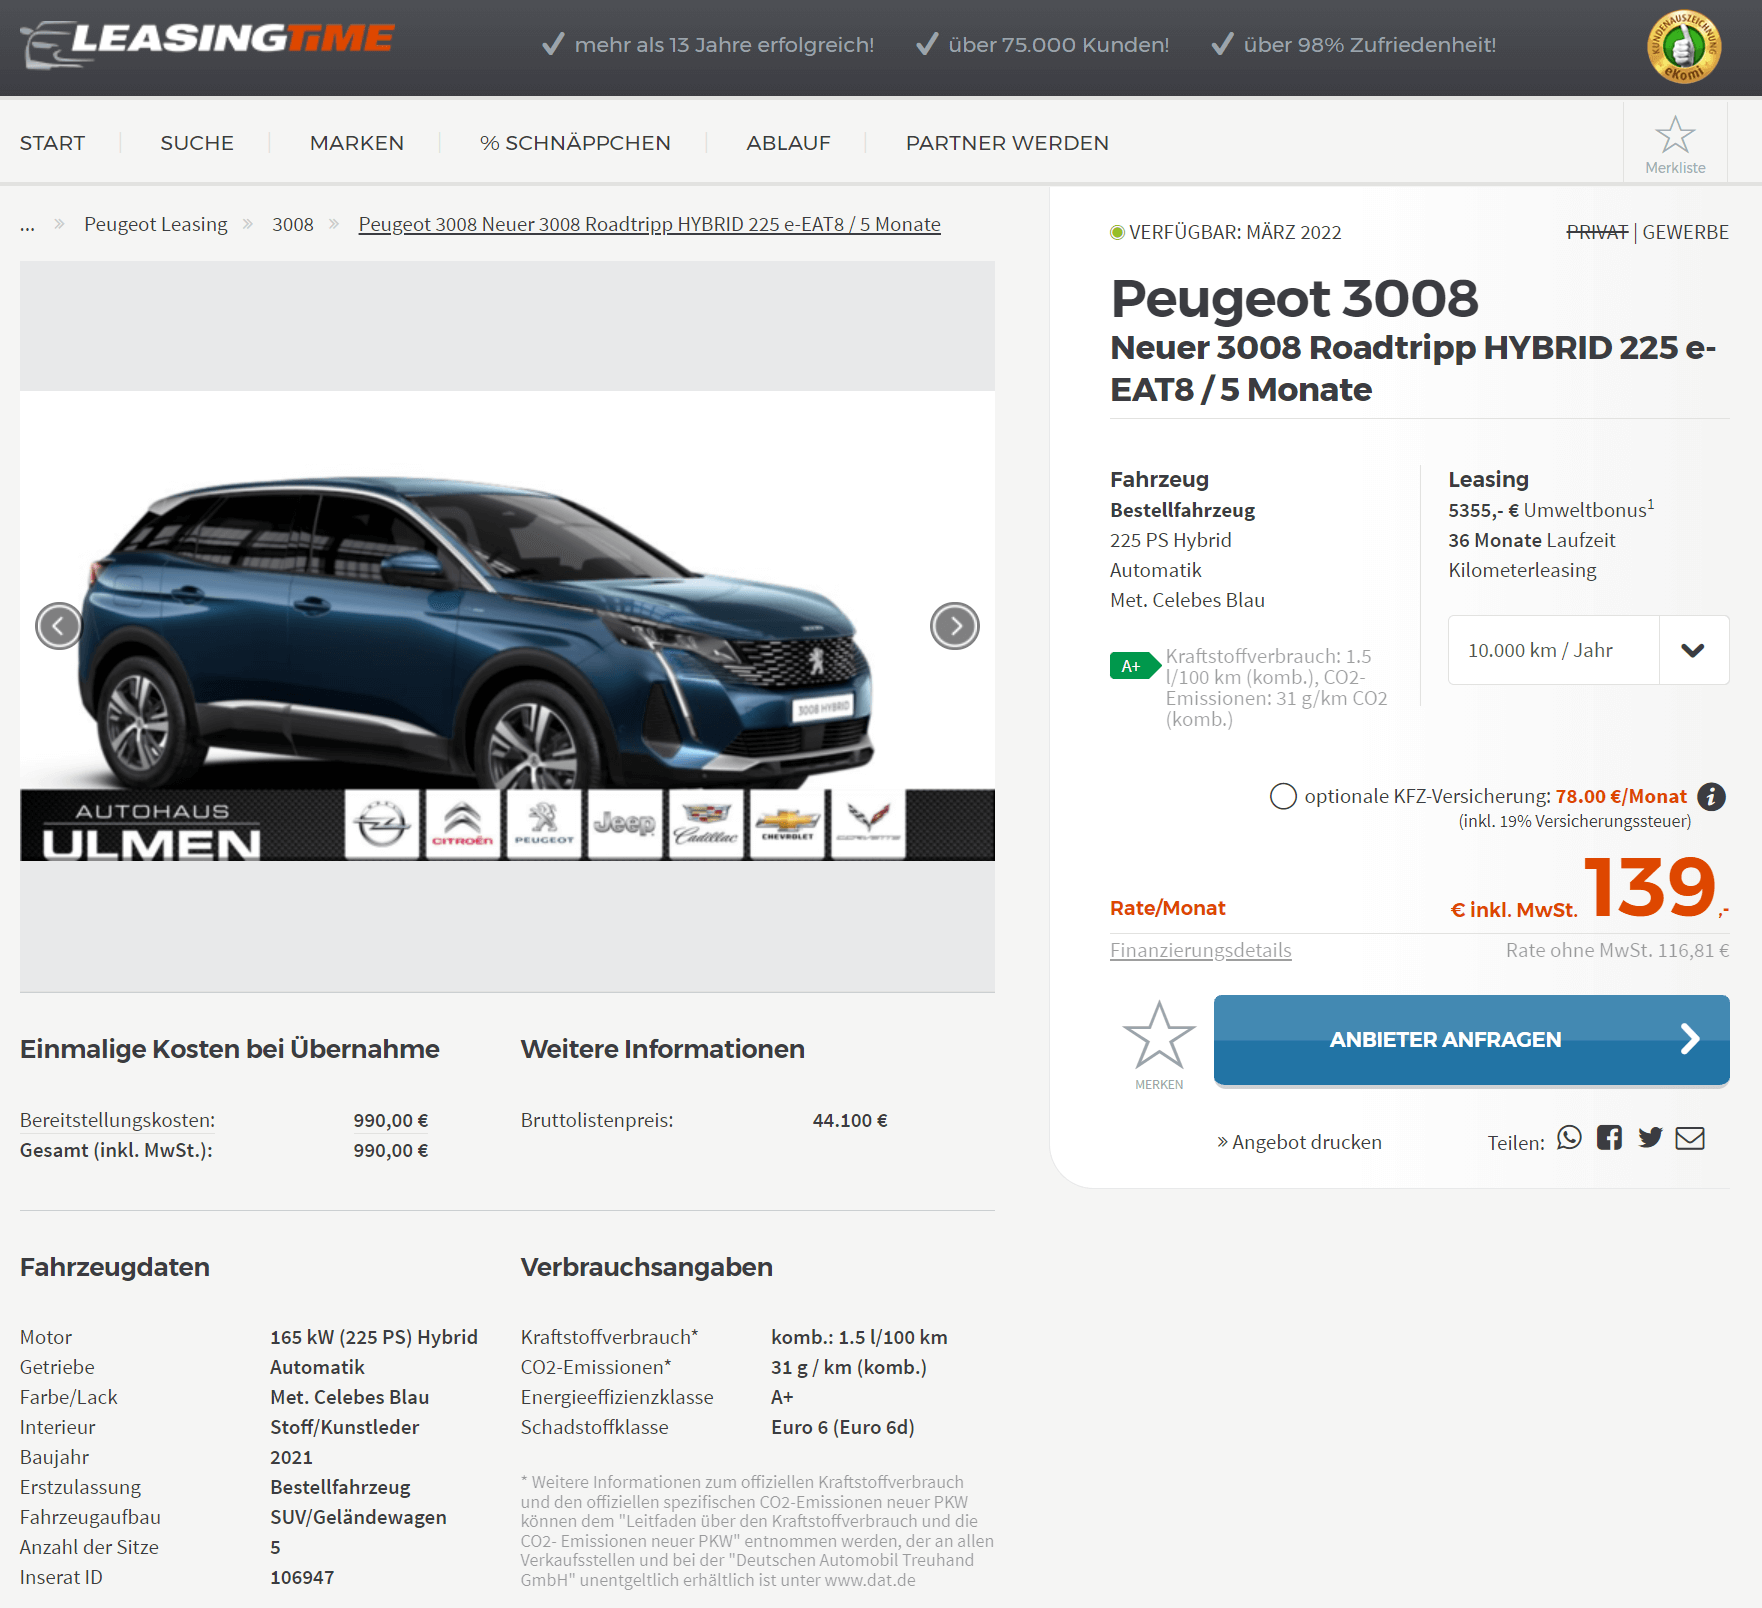Share the offer via WhatsApp icon

coord(1570,1138)
